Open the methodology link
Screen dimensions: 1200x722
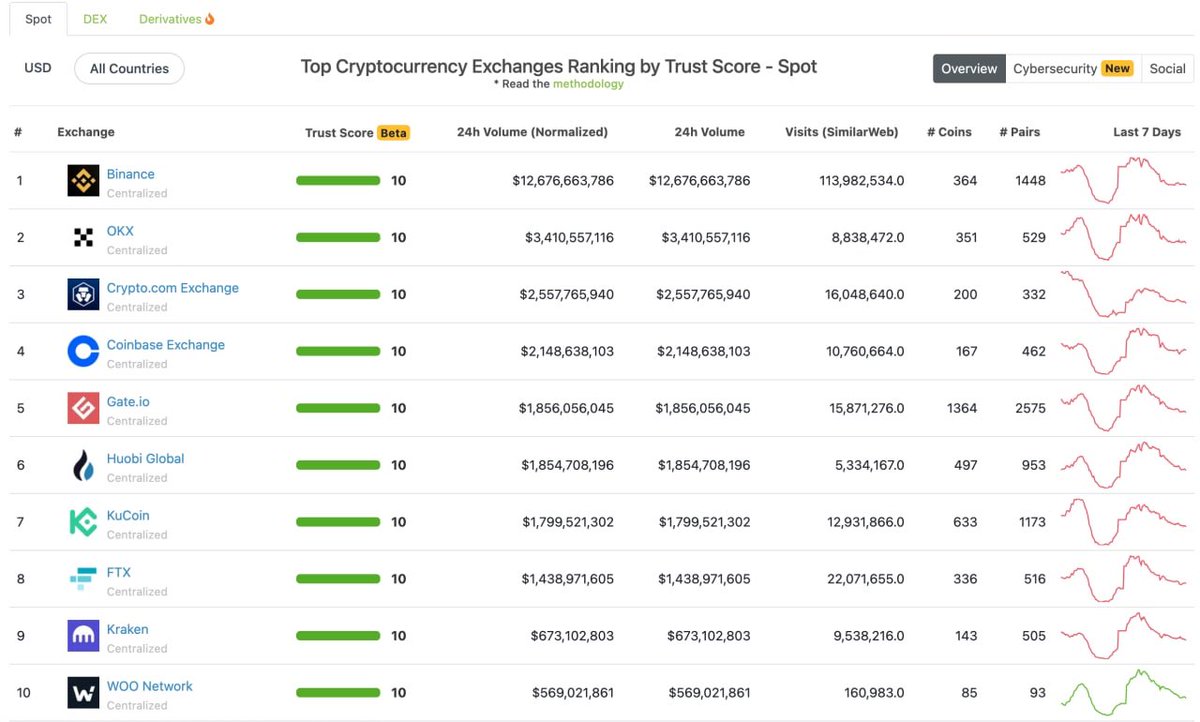coord(588,84)
